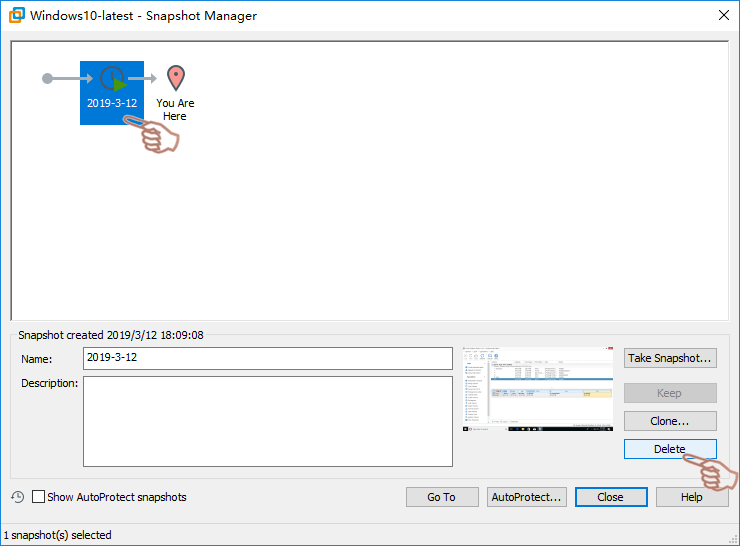
Task: Click the You Are Here pin marker
Action: pos(176,78)
